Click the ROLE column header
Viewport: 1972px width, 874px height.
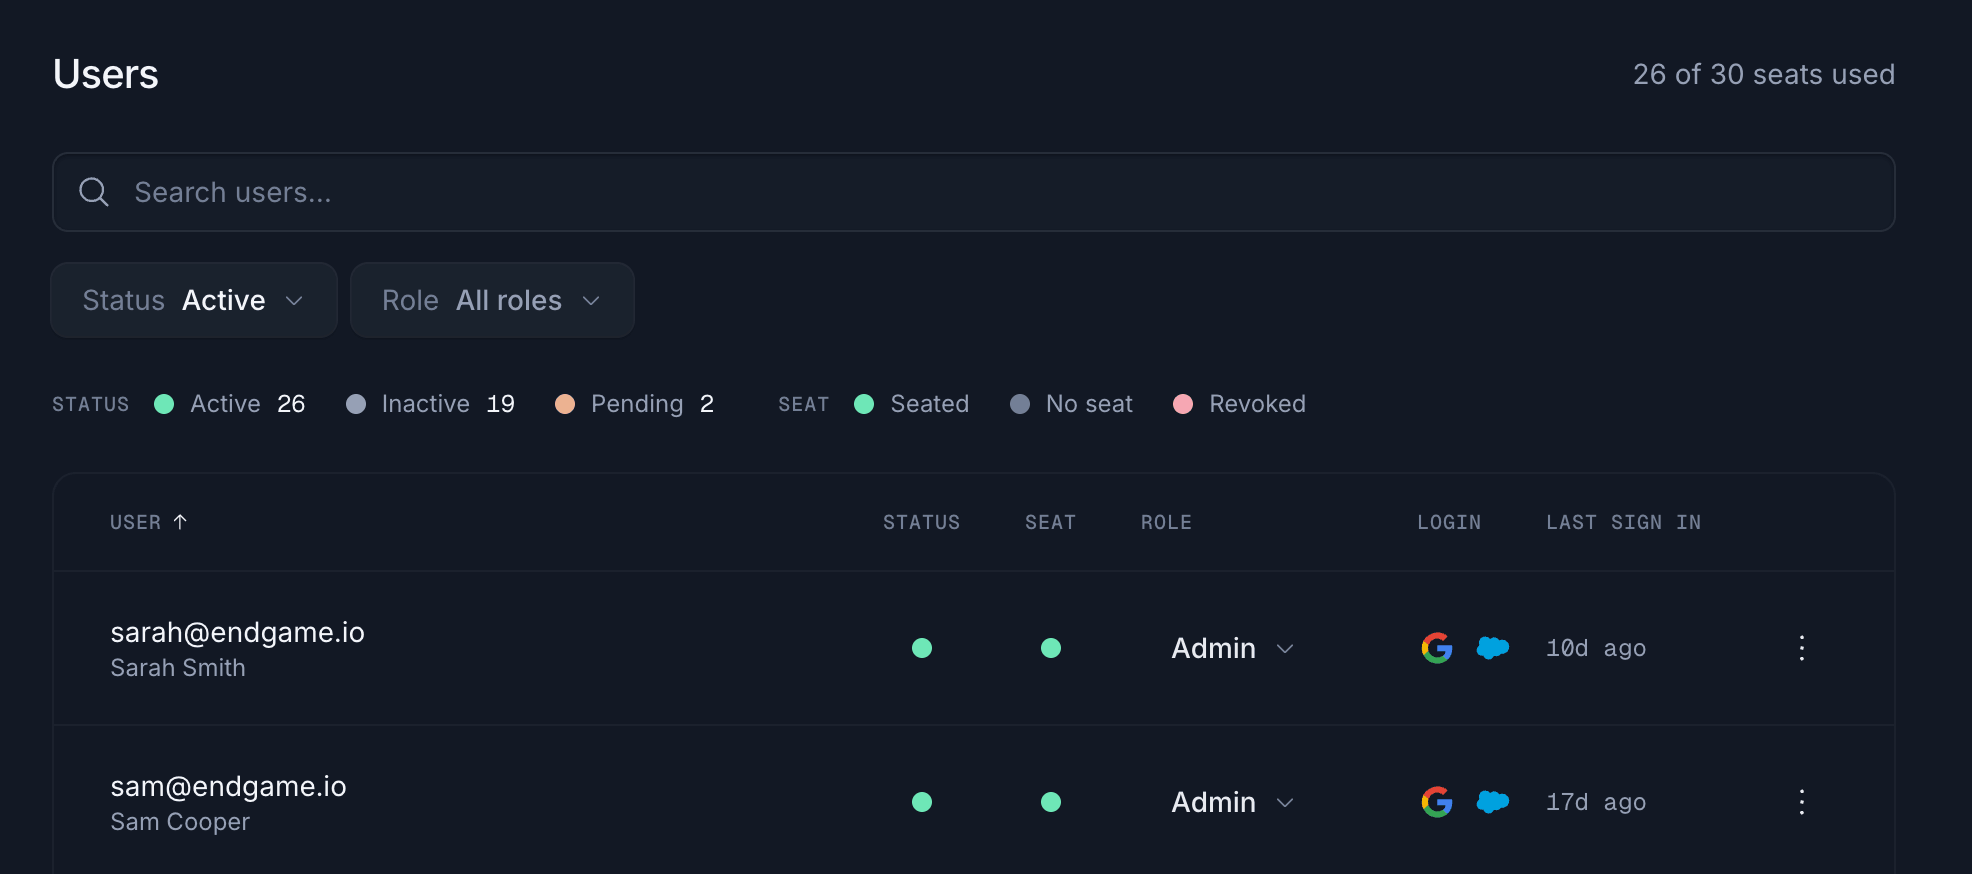point(1166,522)
